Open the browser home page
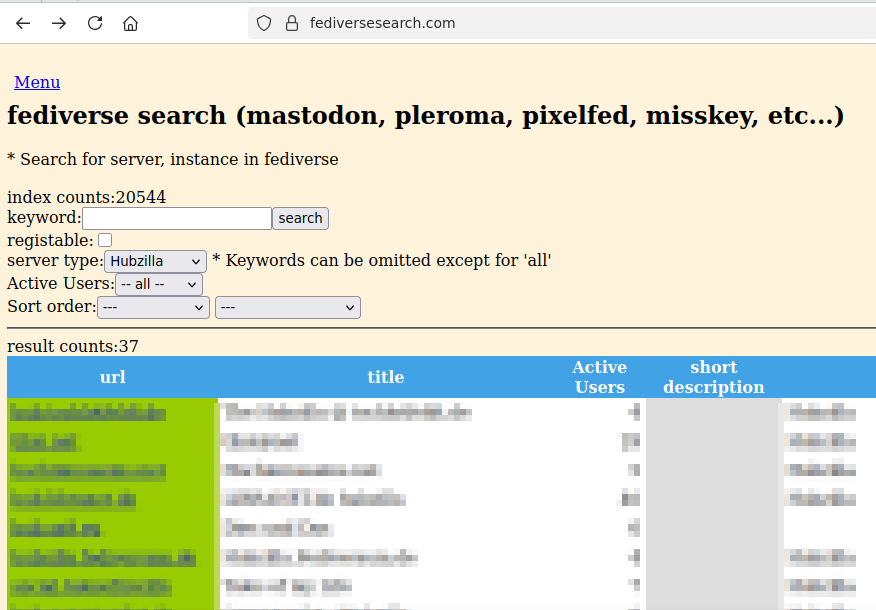This screenshot has width=876, height=610. click(130, 23)
